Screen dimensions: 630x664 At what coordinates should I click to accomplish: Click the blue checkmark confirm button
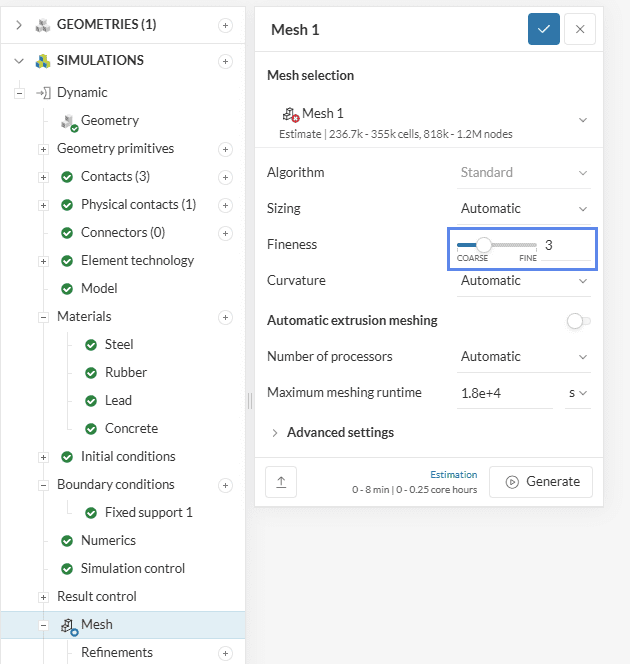(x=543, y=29)
